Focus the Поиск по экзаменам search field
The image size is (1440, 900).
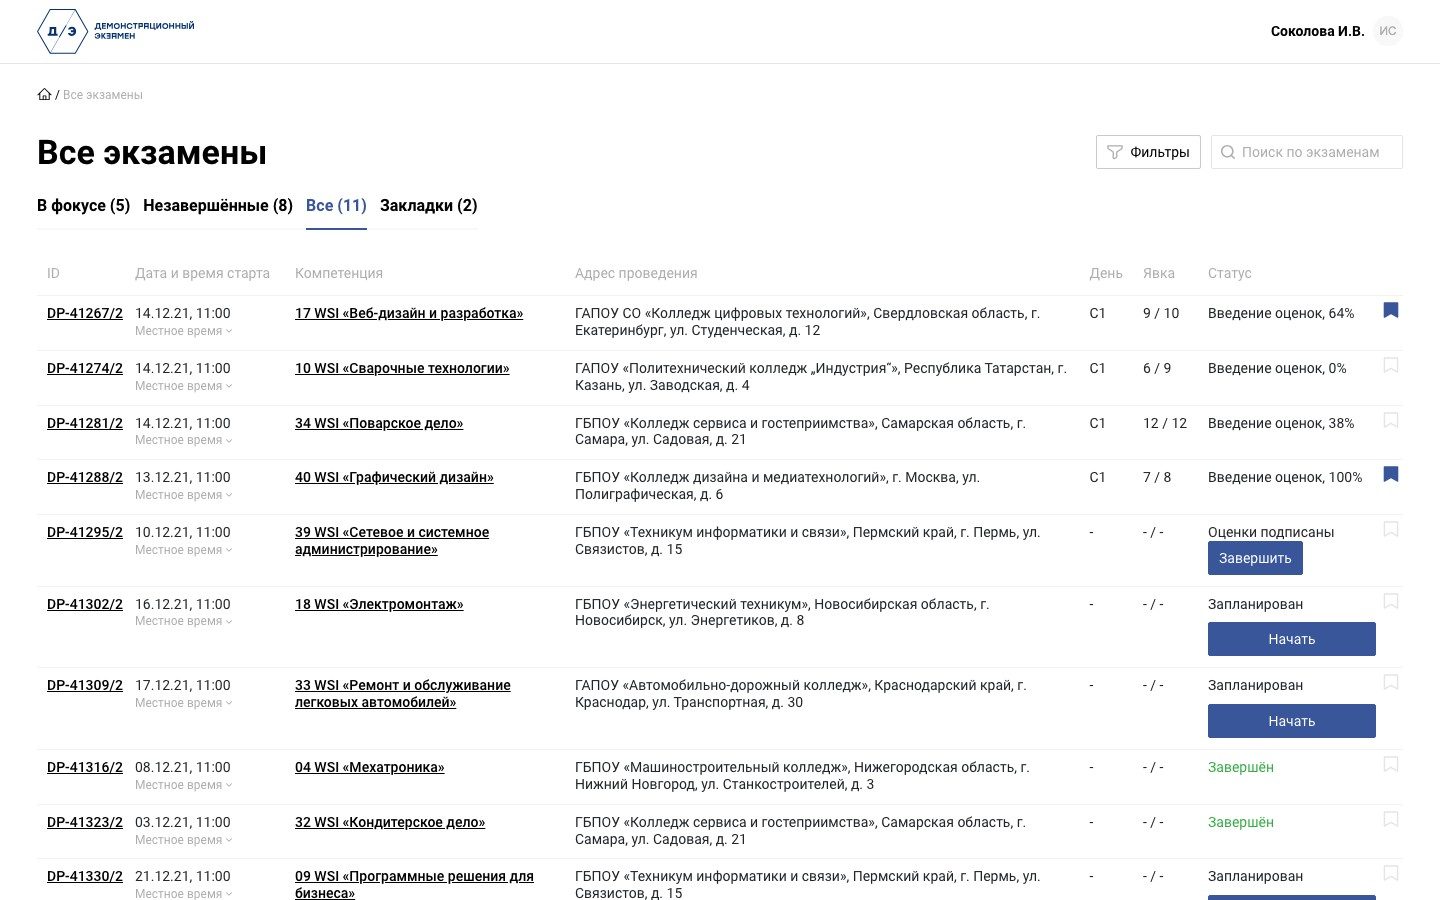click(1307, 152)
